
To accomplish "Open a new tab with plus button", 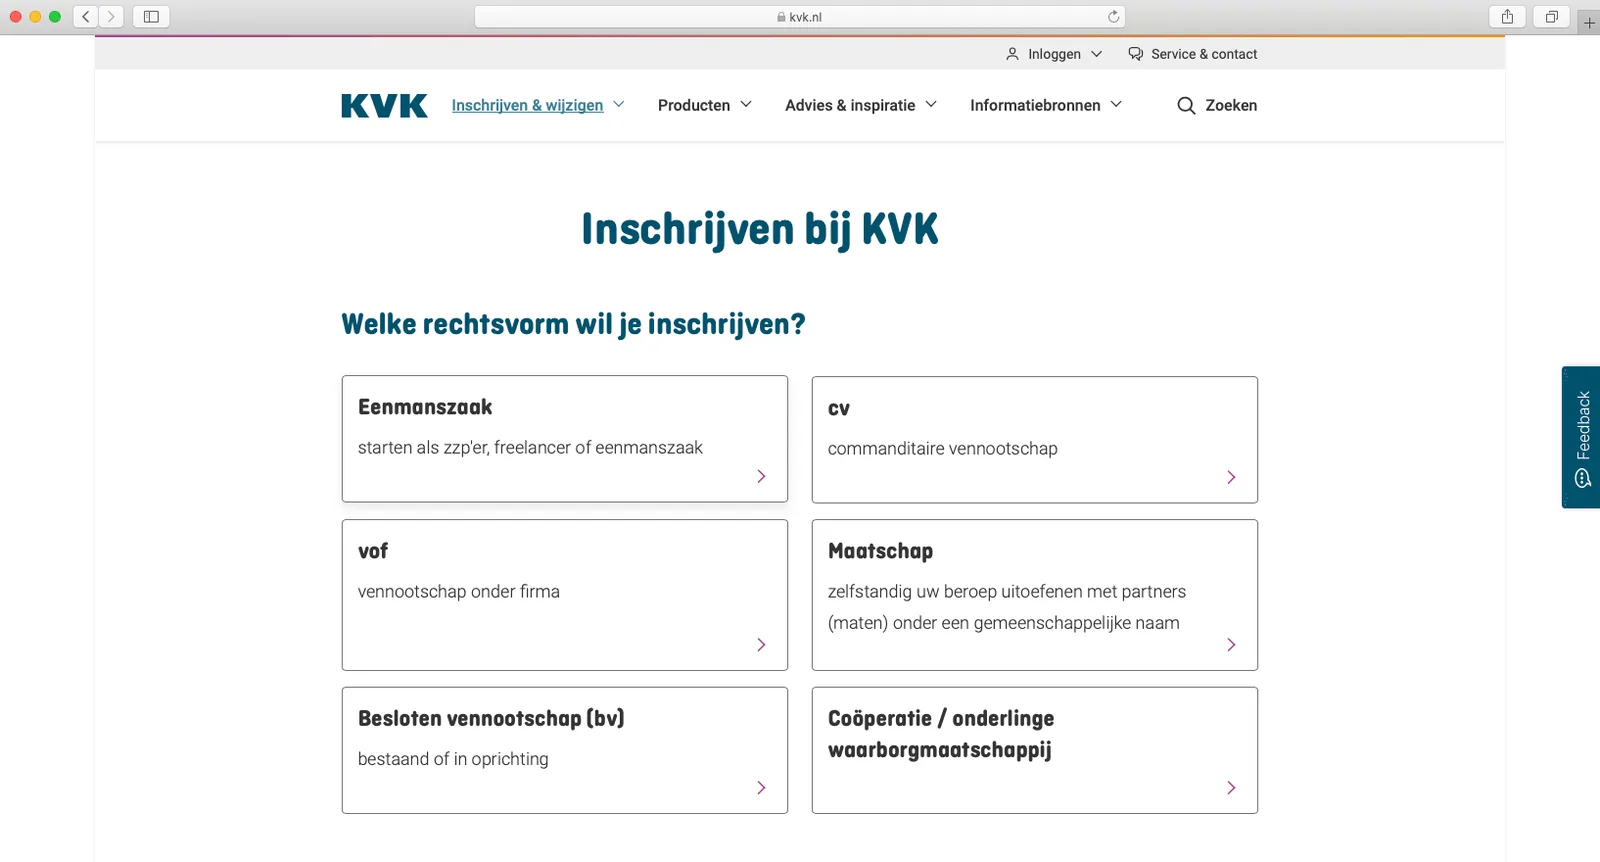I will click(x=1589, y=22).
